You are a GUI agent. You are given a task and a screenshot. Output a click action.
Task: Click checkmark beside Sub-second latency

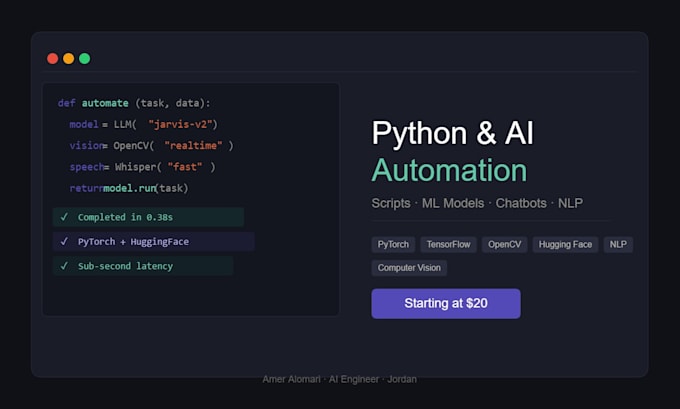[x=64, y=266]
